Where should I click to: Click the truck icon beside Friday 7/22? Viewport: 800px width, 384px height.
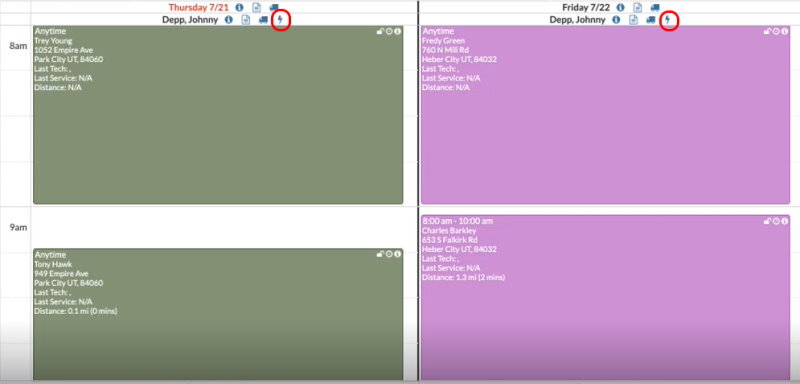[x=655, y=8]
